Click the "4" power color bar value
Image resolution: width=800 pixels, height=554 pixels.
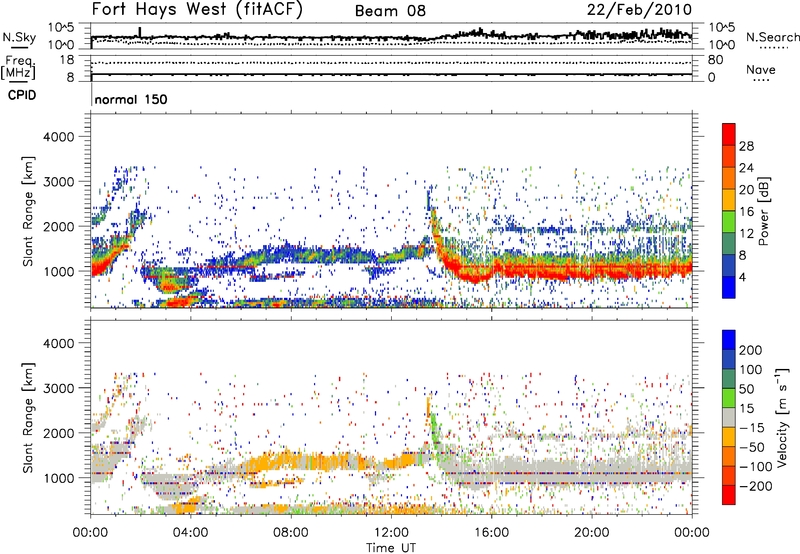click(x=742, y=277)
